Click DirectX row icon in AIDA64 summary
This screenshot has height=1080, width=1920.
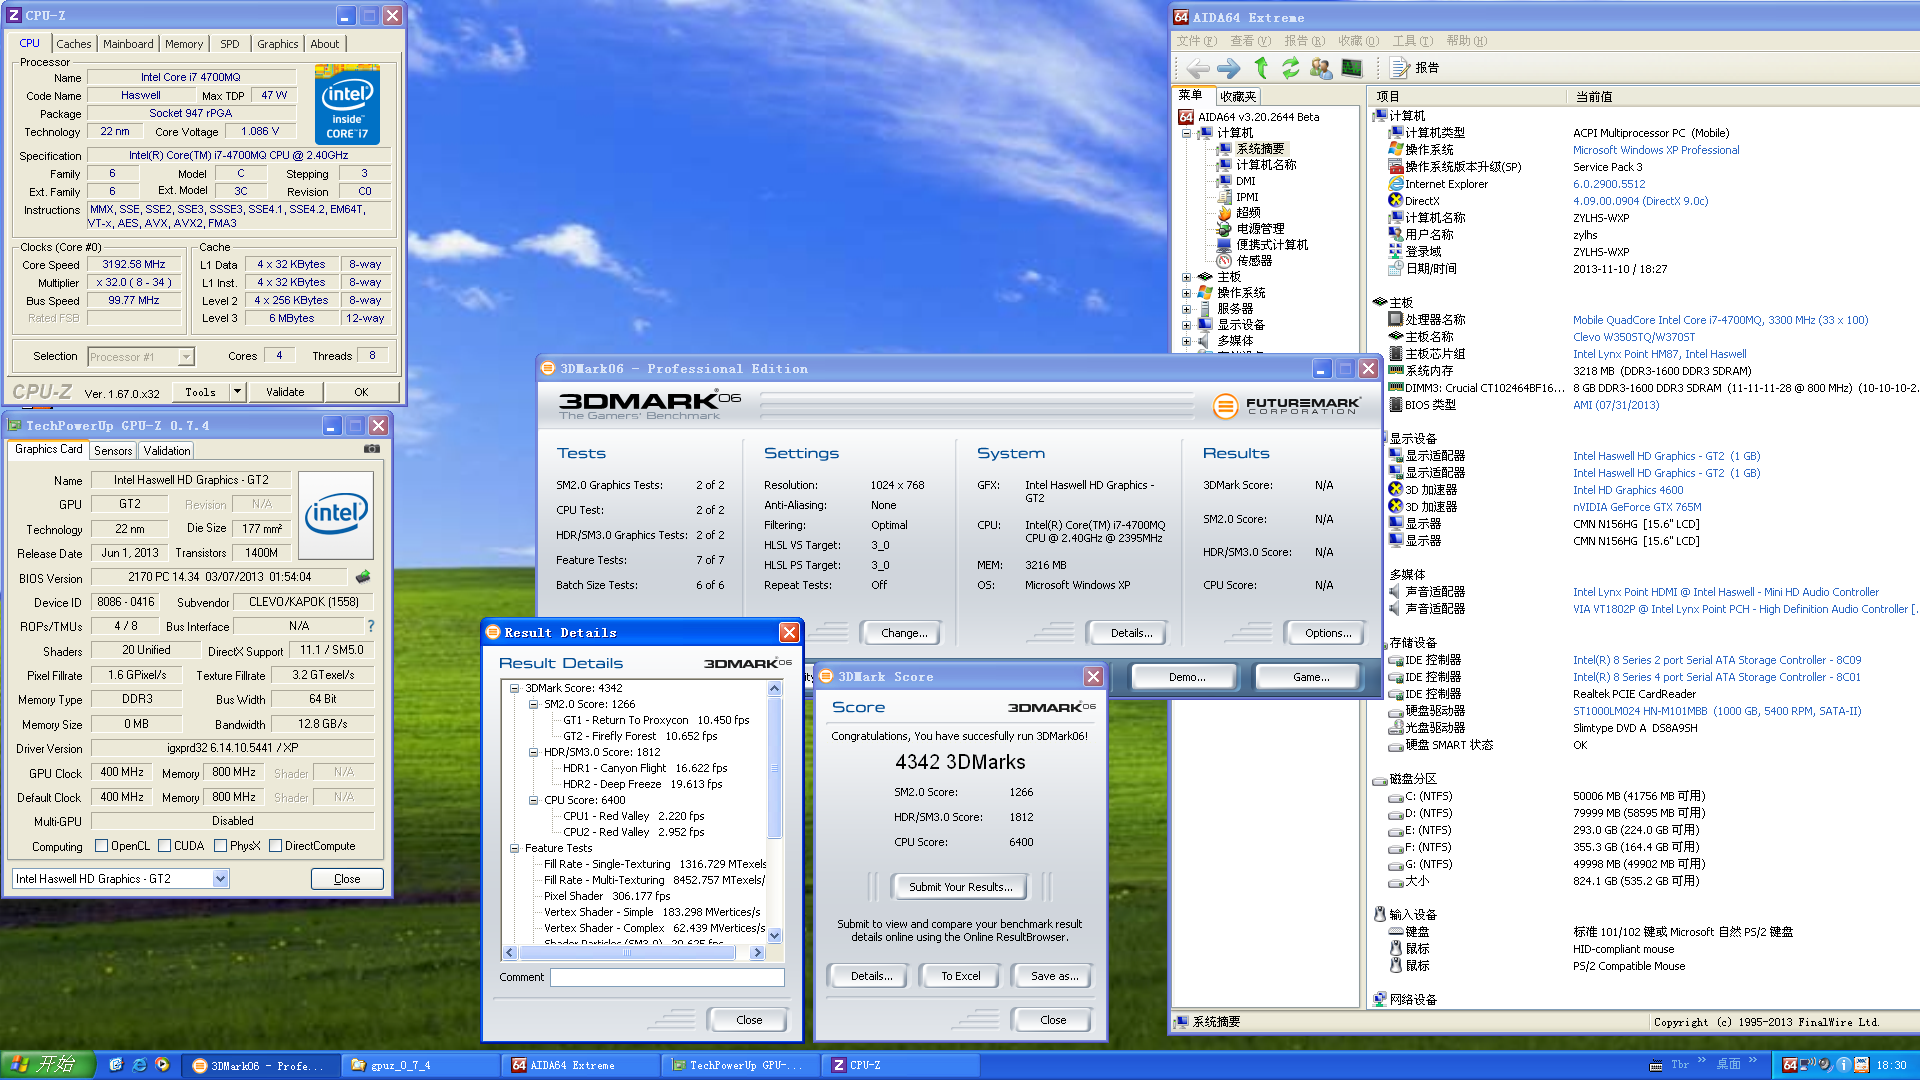click(1396, 200)
